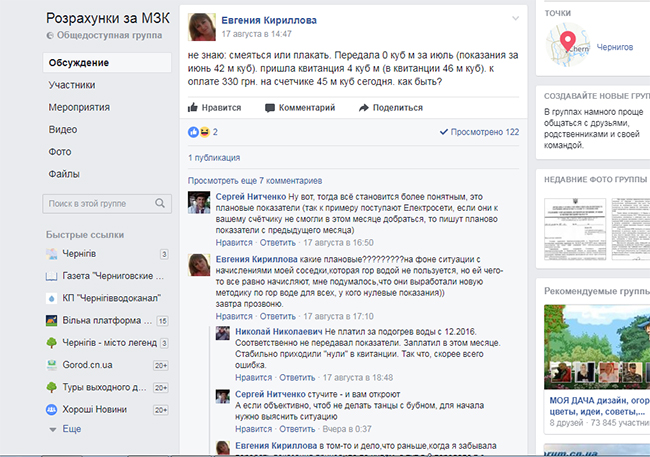Image resolution: width=650 pixels, height=457 pixels.
Task: Click the Чернигов map pin thumbnail
Action: point(568,45)
